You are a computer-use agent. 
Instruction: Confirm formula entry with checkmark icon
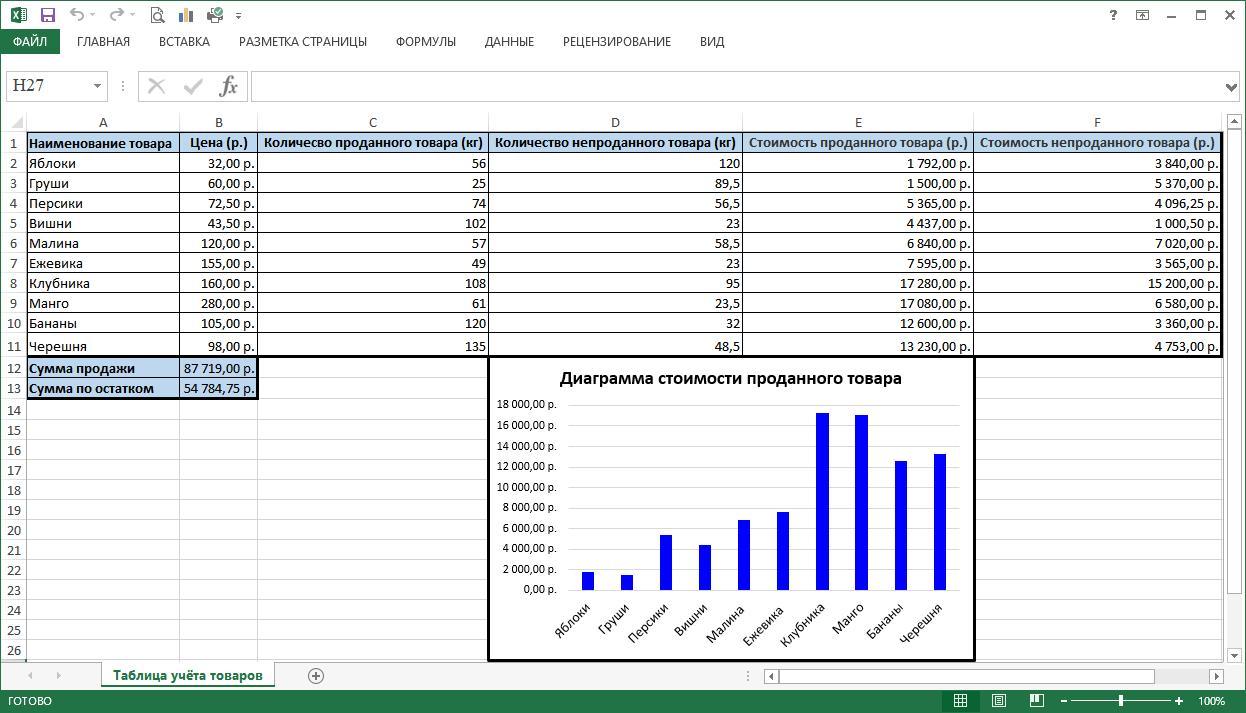tap(193, 86)
